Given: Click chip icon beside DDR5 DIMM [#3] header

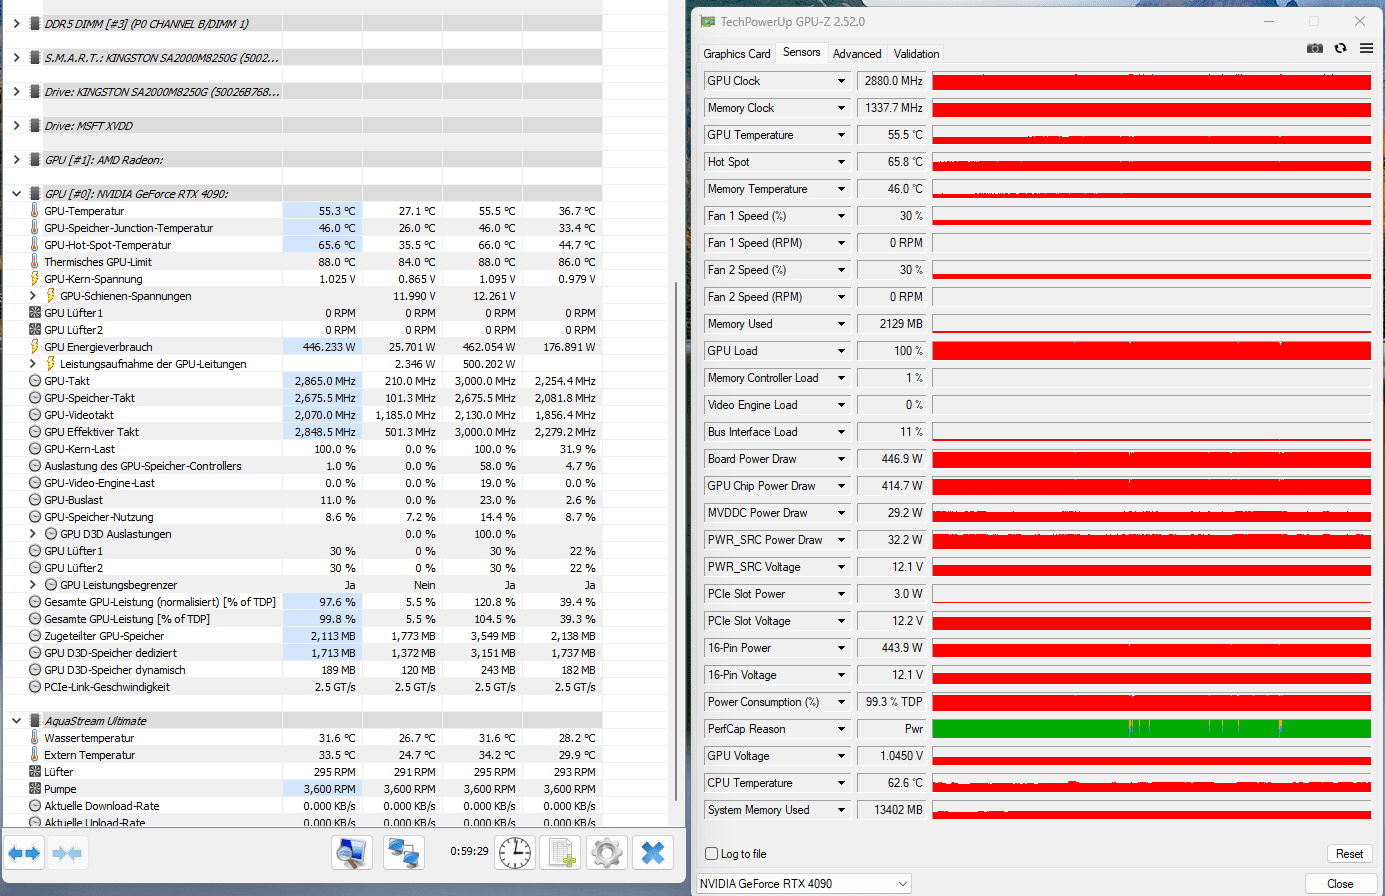Looking at the screenshot, I should 35,23.
